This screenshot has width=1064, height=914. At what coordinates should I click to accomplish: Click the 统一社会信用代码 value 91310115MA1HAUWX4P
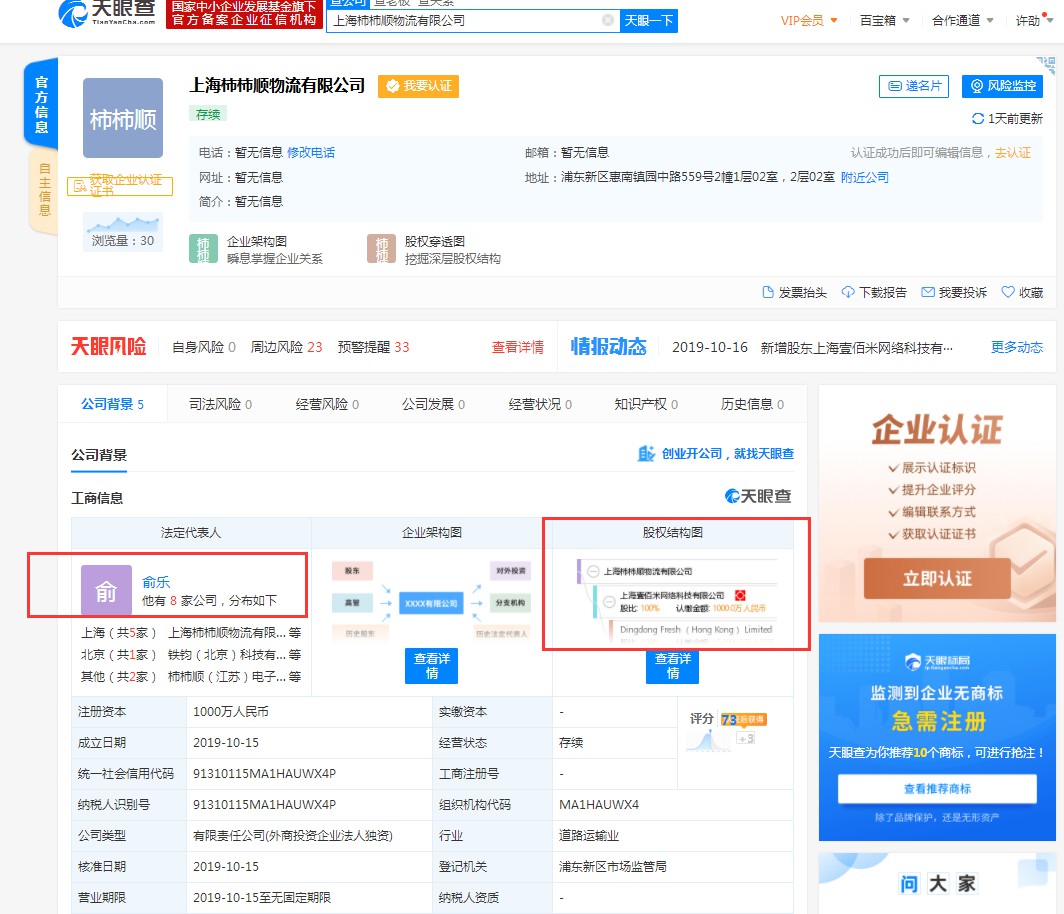click(265, 774)
